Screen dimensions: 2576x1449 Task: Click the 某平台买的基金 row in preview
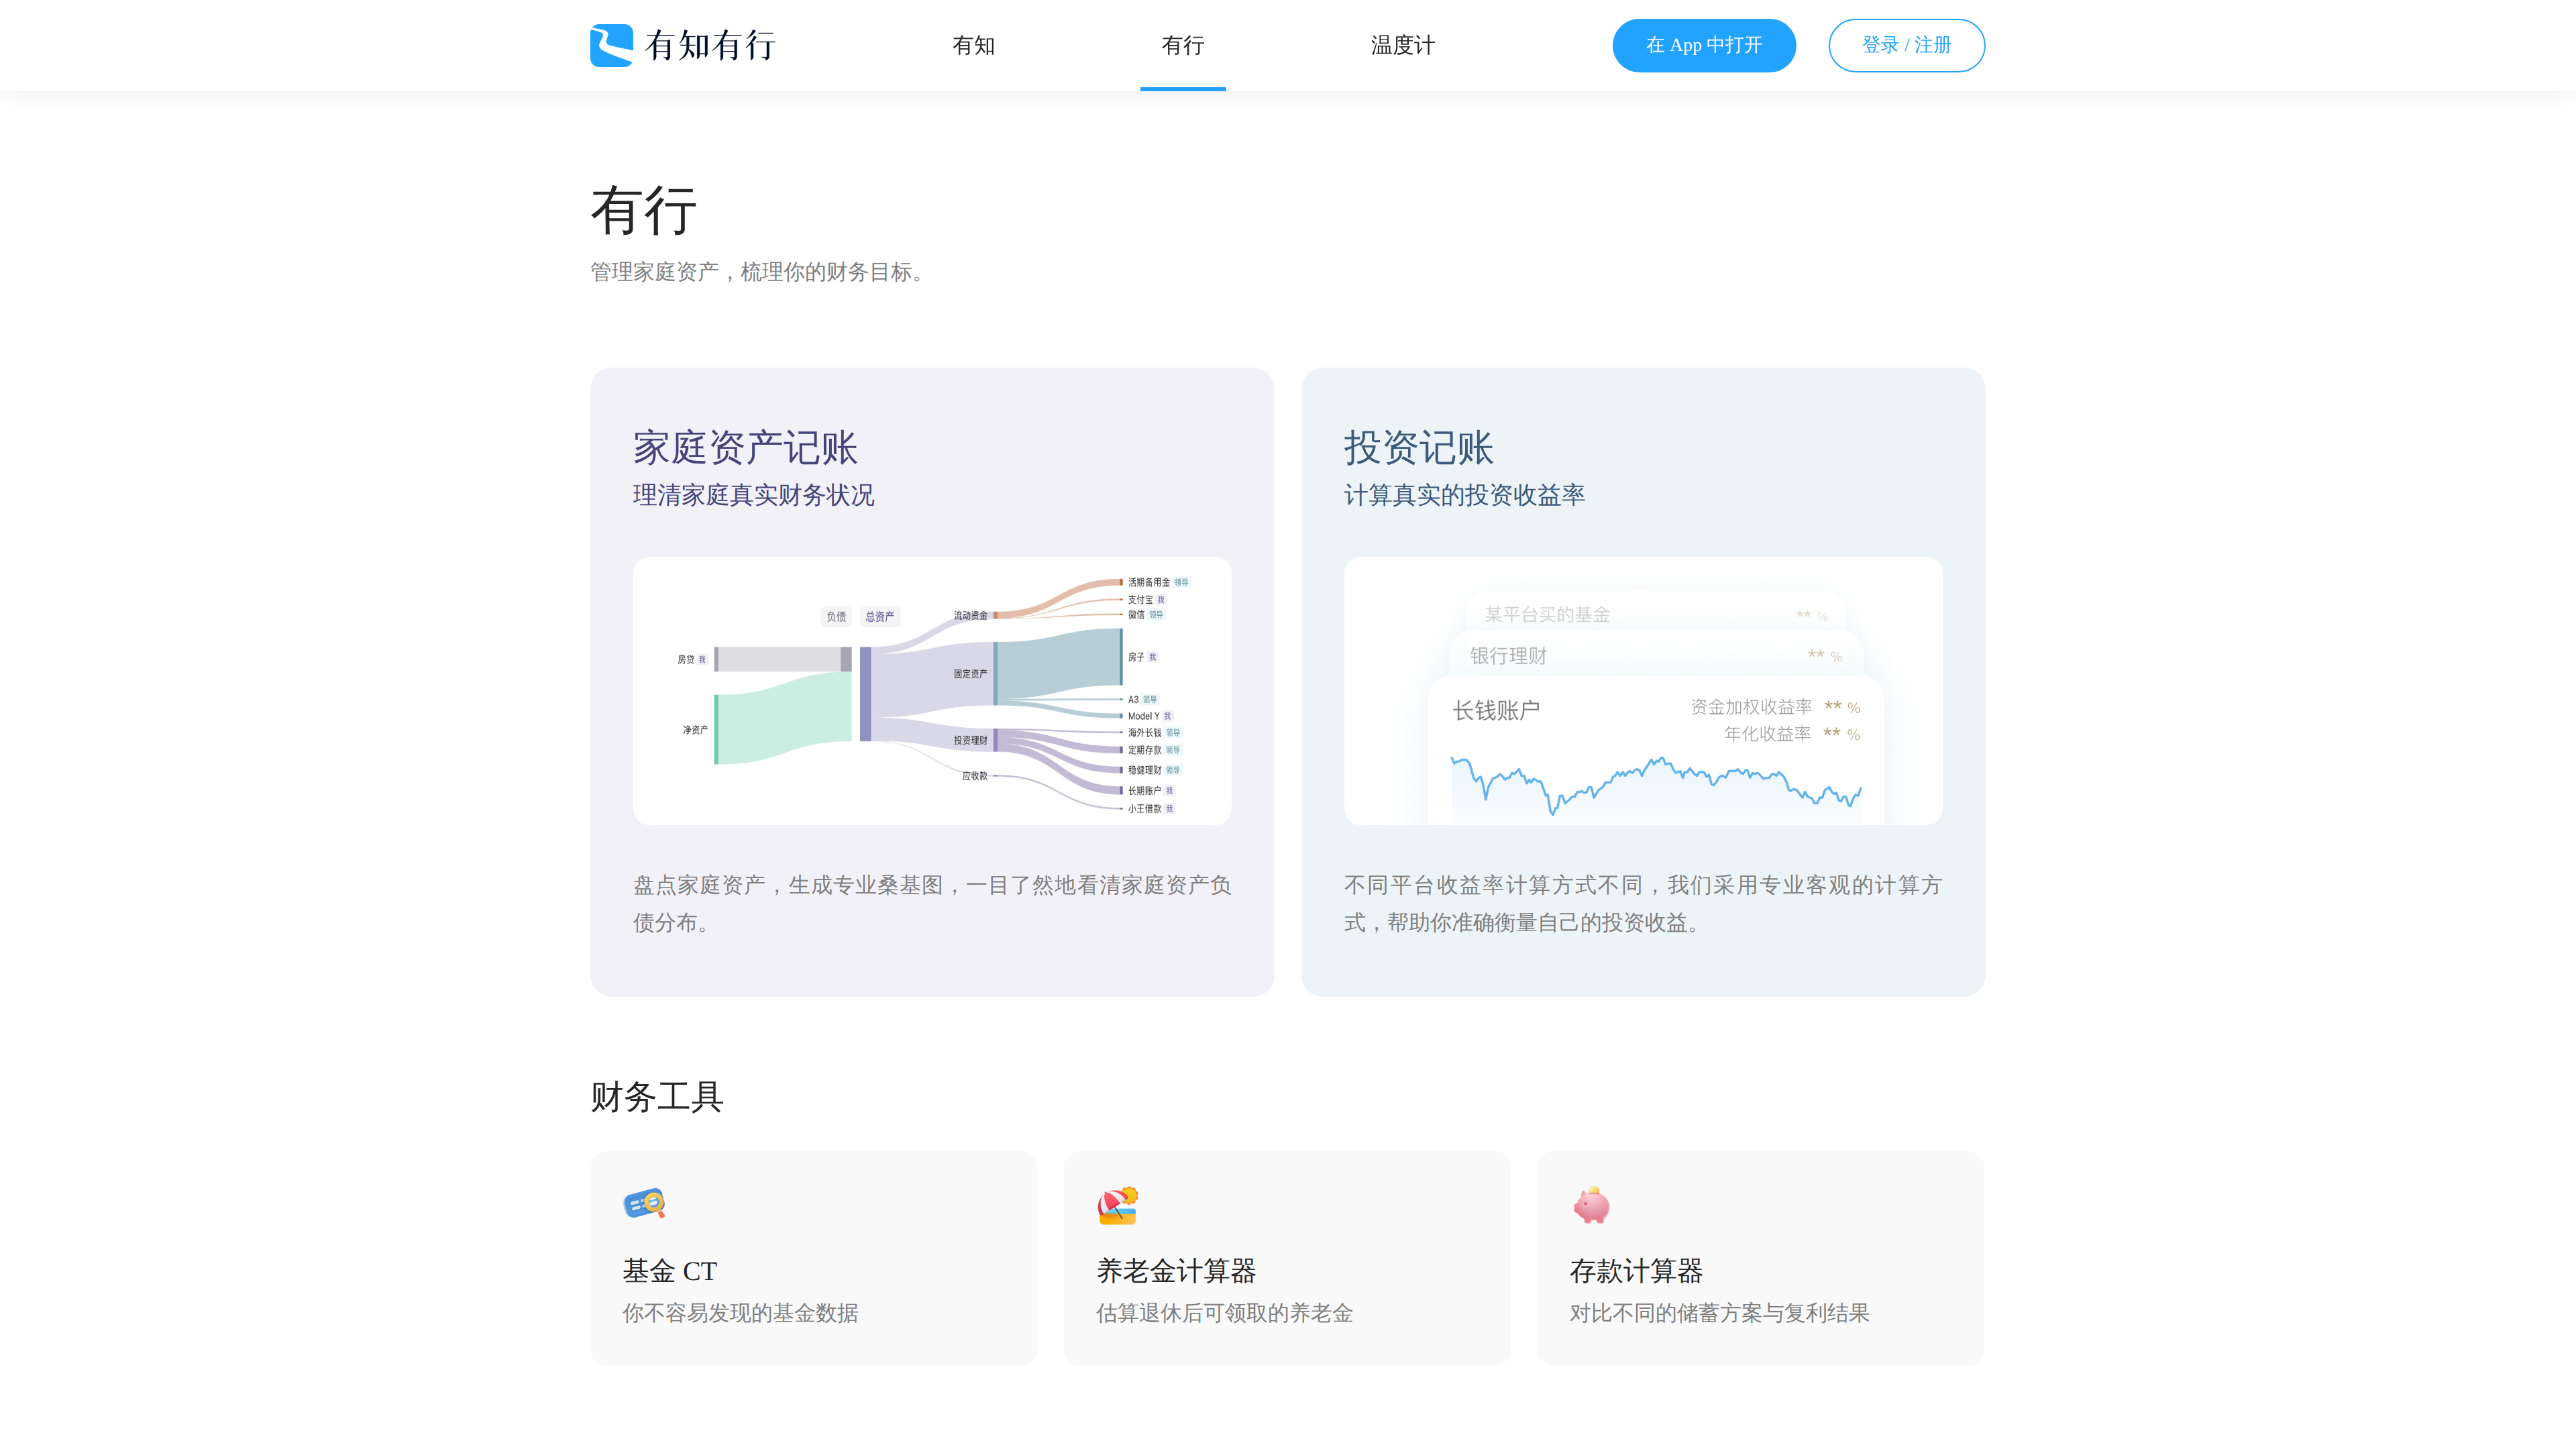coord(1656,614)
